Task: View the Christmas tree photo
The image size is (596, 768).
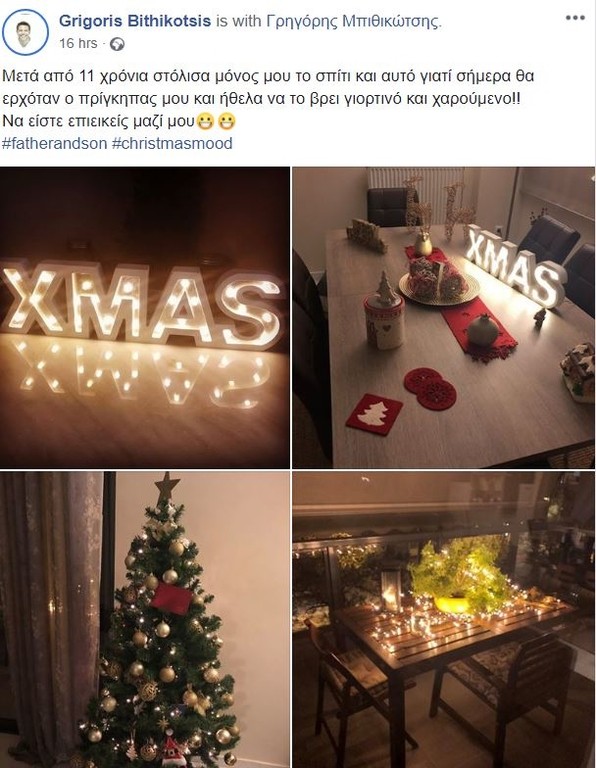Action: pyautogui.click(x=144, y=620)
